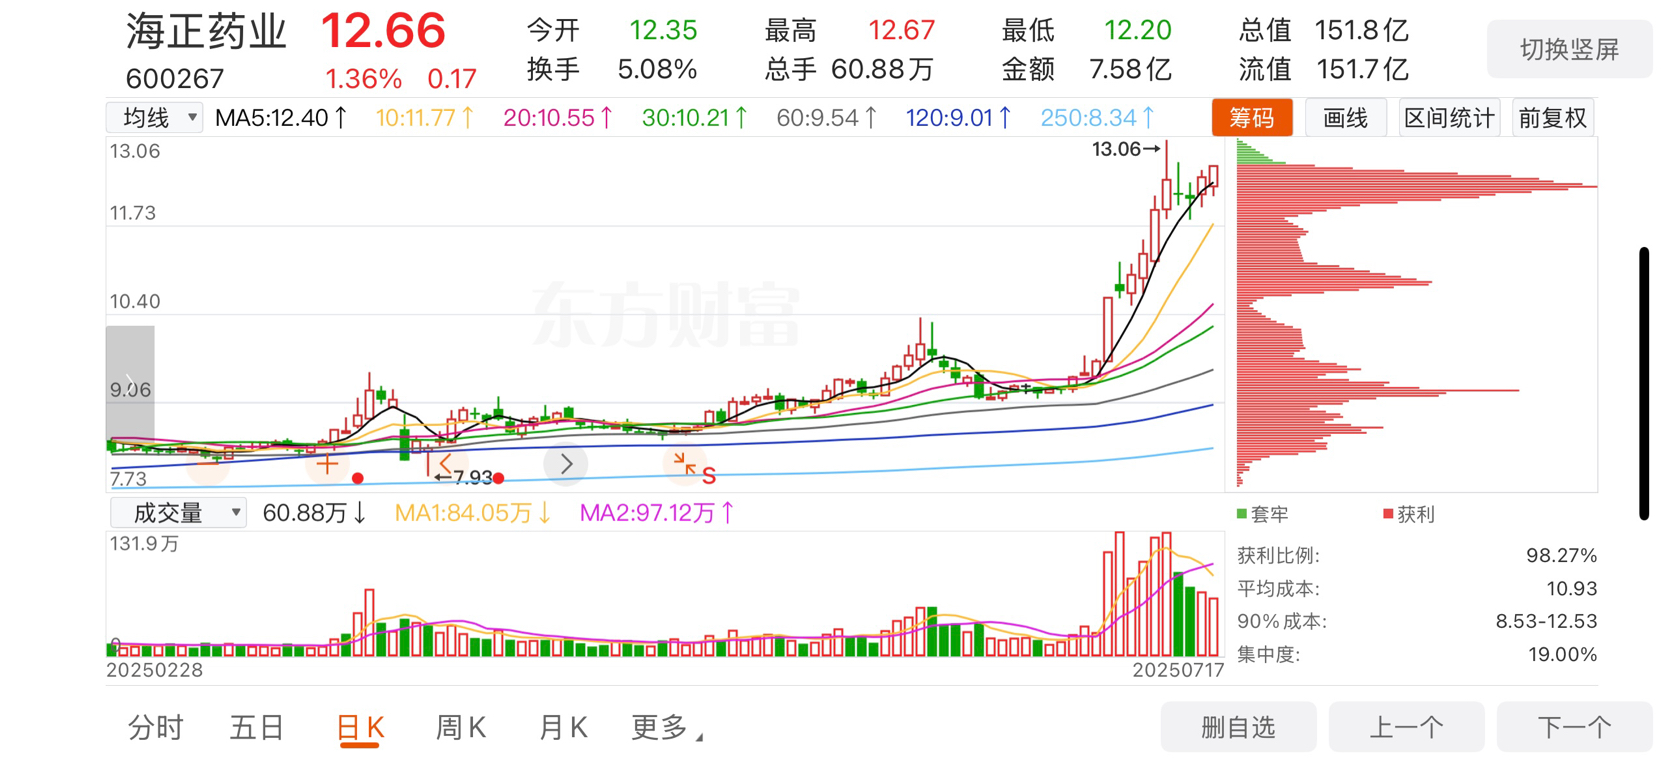Viewport: 1665px width, 769px height.
Task: Click the 13.06 high price annotation
Action: click(1125, 149)
